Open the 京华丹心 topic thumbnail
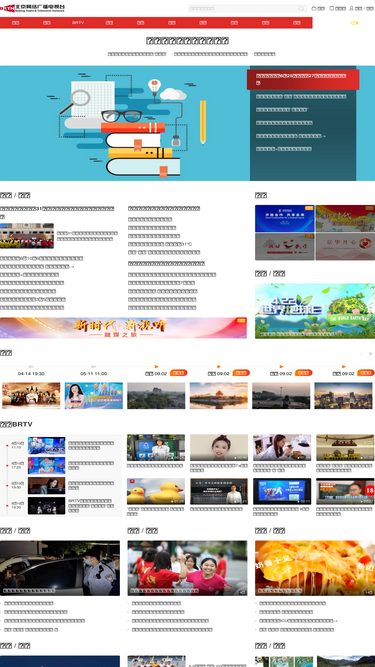 [345, 246]
